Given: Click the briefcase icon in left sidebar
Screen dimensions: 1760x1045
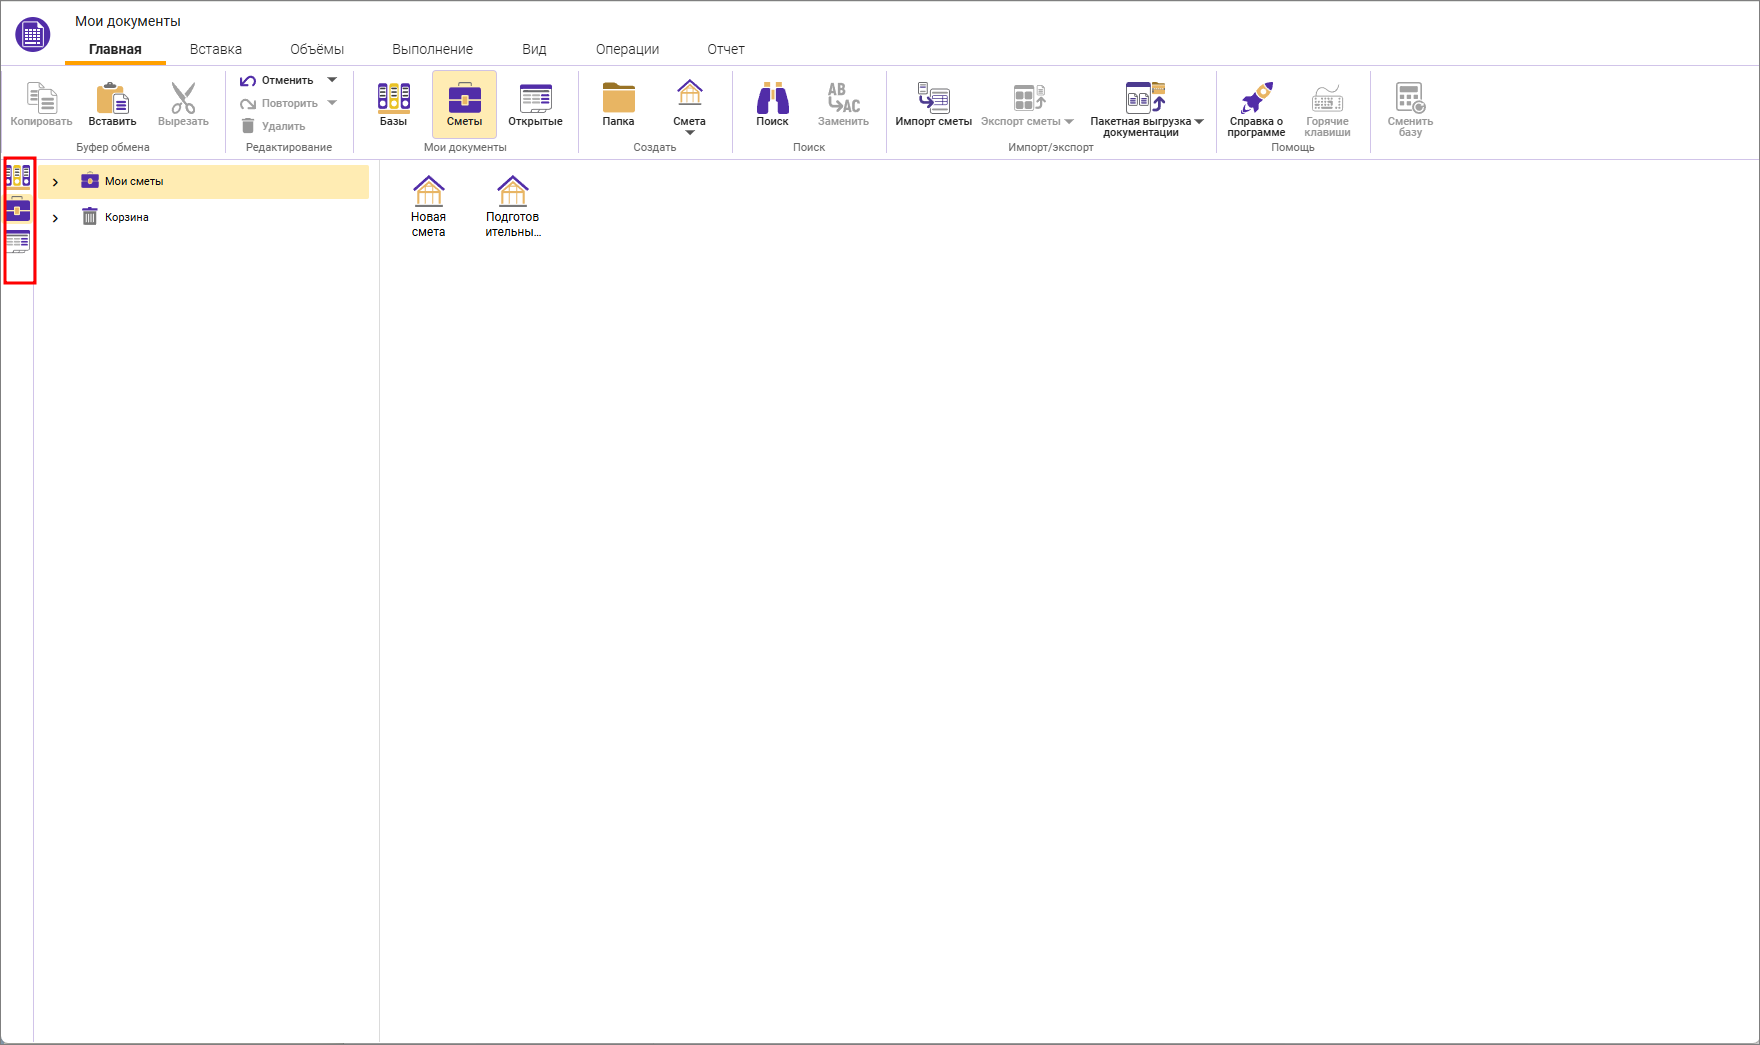Looking at the screenshot, I should pos(18,210).
